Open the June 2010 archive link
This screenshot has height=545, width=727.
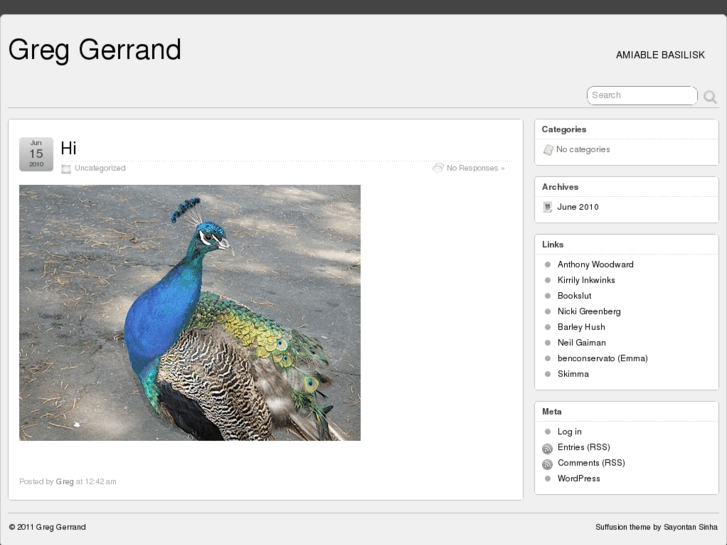click(578, 207)
